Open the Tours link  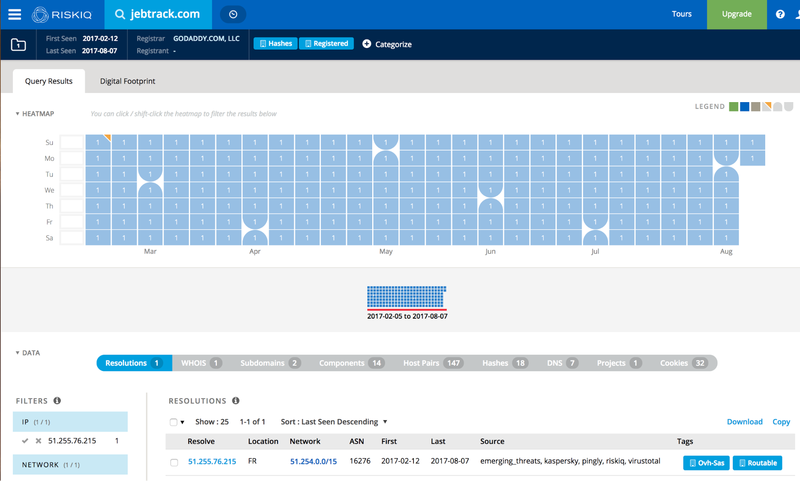[682, 14]
